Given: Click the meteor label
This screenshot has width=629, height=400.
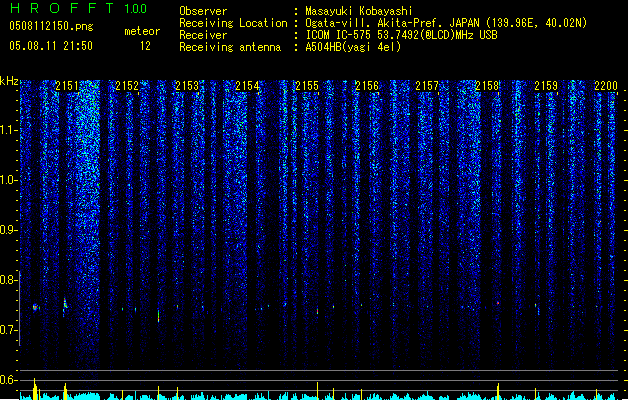Looking at the screenshot, I should 142,31.
